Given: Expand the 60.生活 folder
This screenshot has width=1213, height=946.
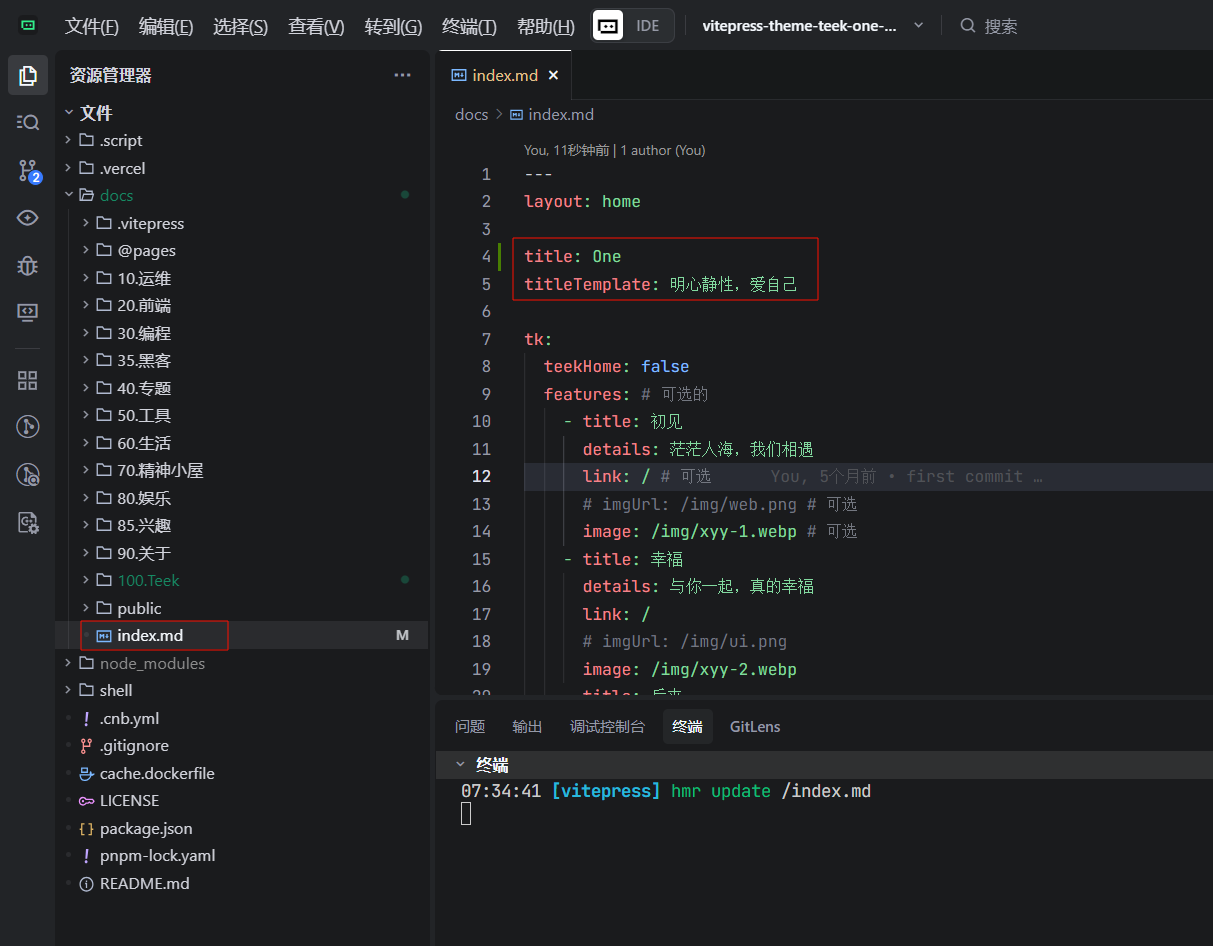Looking at the screenshot, I should (242, 443).
